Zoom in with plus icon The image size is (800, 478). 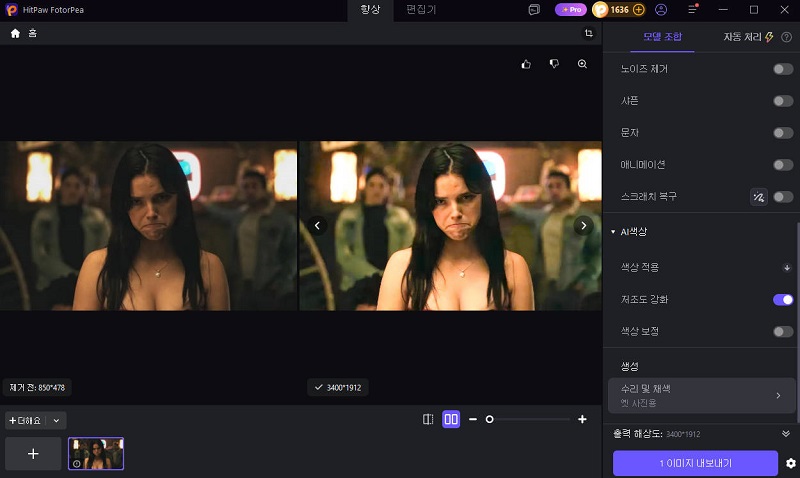click(x=582, y=419)
